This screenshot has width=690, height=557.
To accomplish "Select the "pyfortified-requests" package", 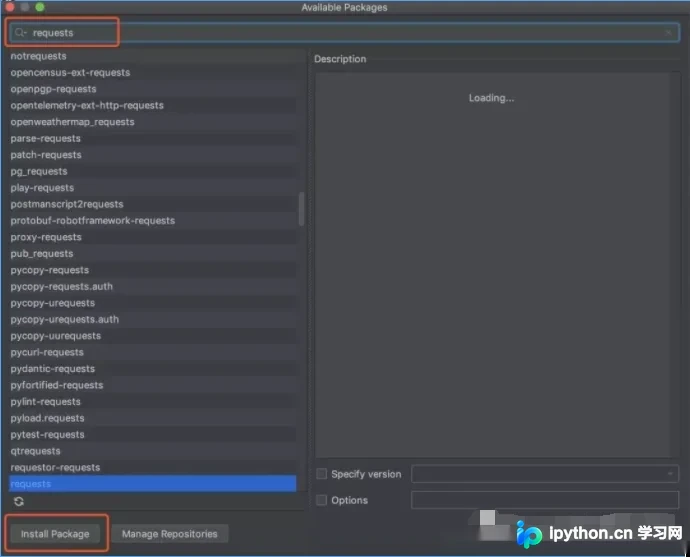I will pos(153,385).
